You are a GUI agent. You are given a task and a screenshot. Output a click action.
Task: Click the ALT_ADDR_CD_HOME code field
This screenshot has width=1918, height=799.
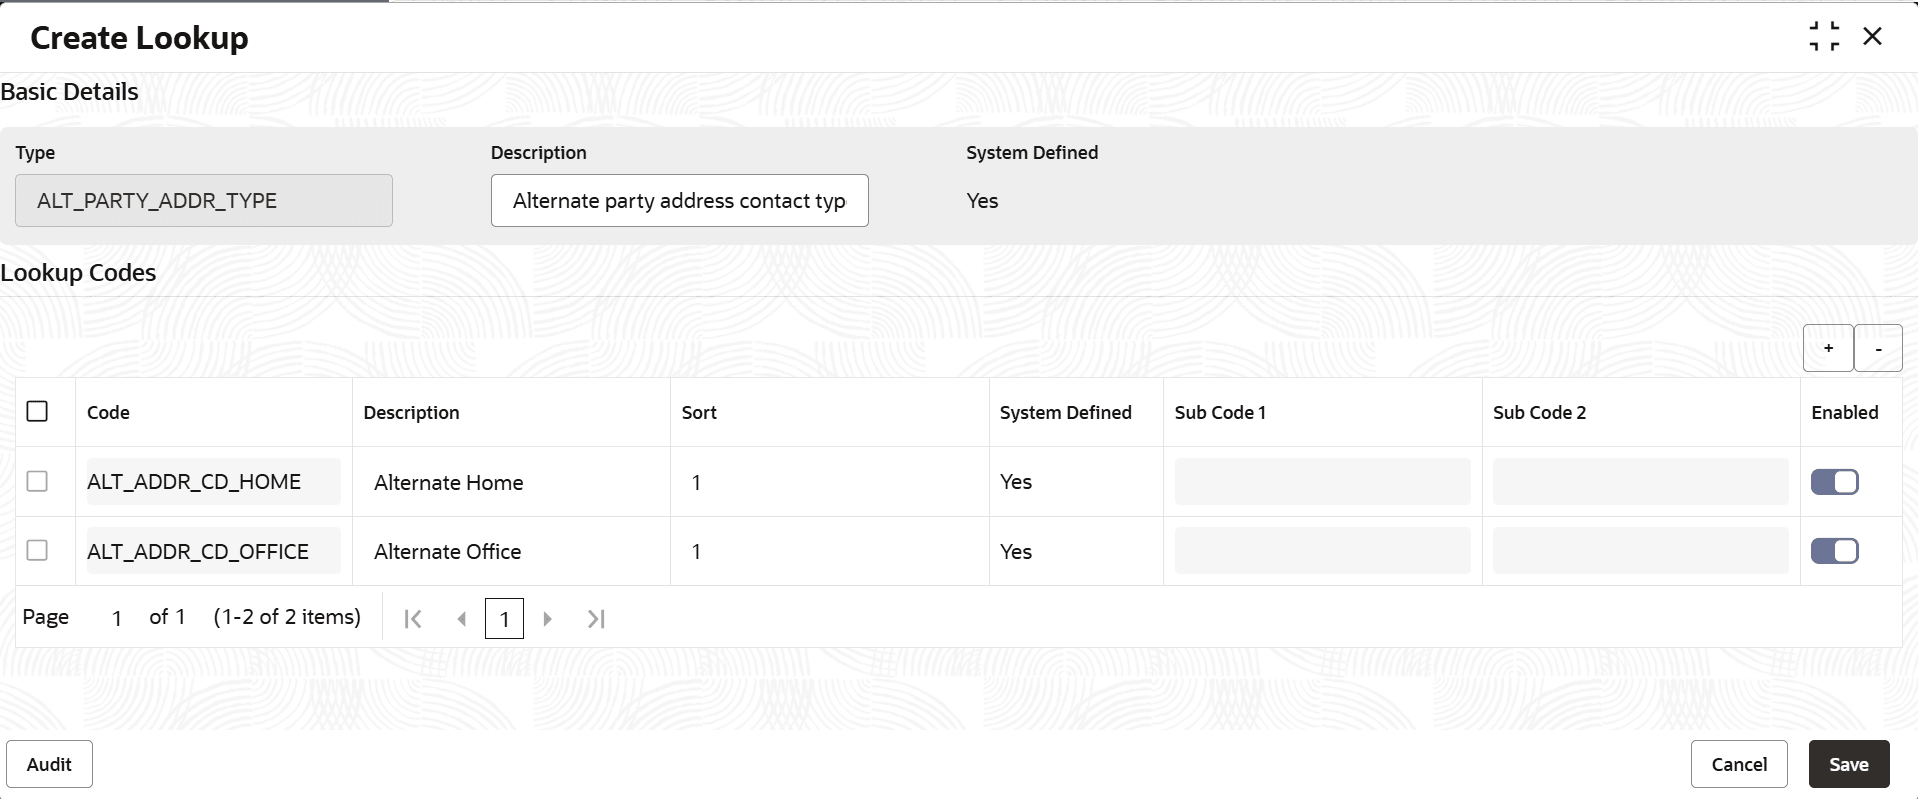pos(213,482)
